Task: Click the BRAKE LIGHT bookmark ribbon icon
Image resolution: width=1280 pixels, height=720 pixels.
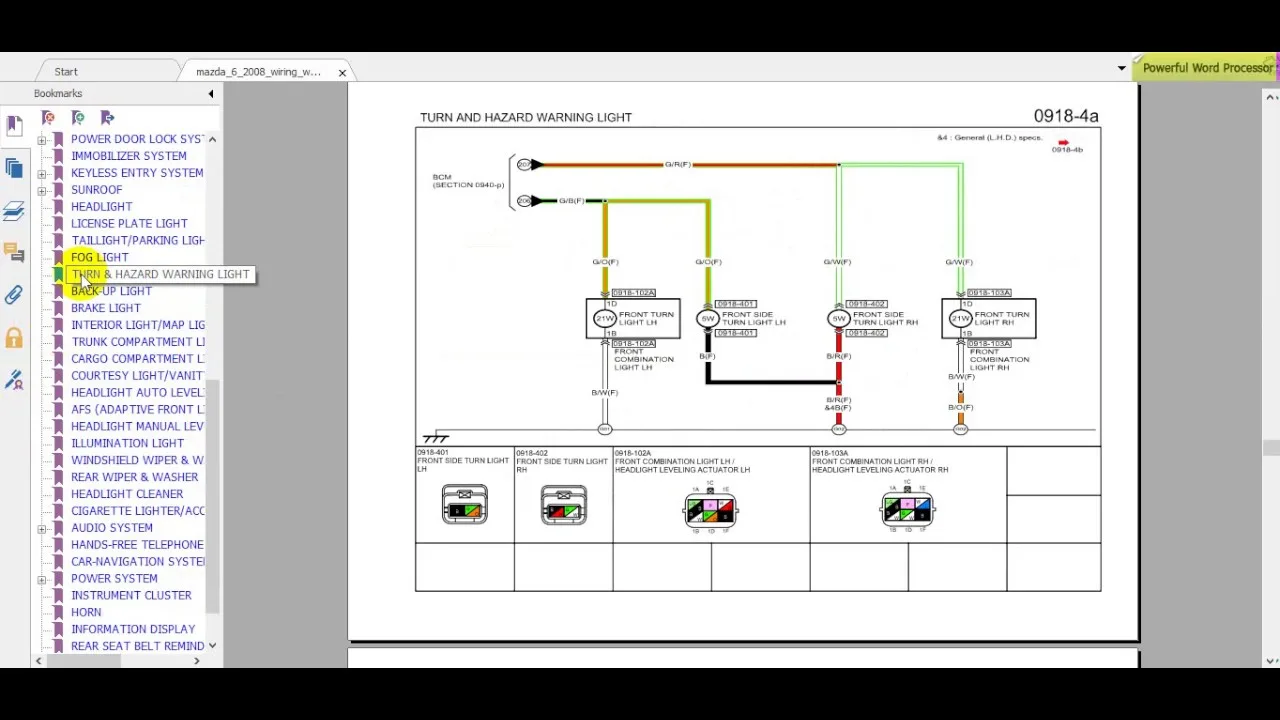Action: click(x=58, y=308)
